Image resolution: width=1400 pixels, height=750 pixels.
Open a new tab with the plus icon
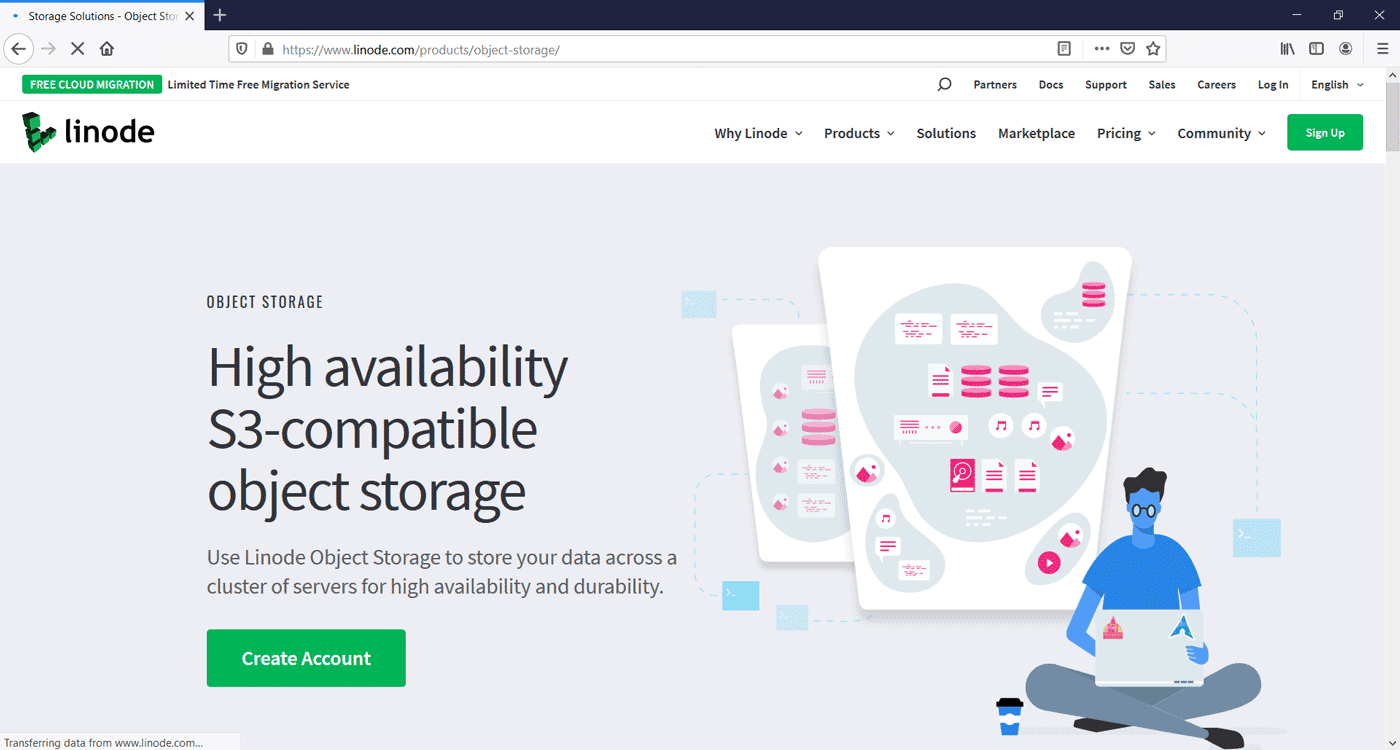[220, 15]
